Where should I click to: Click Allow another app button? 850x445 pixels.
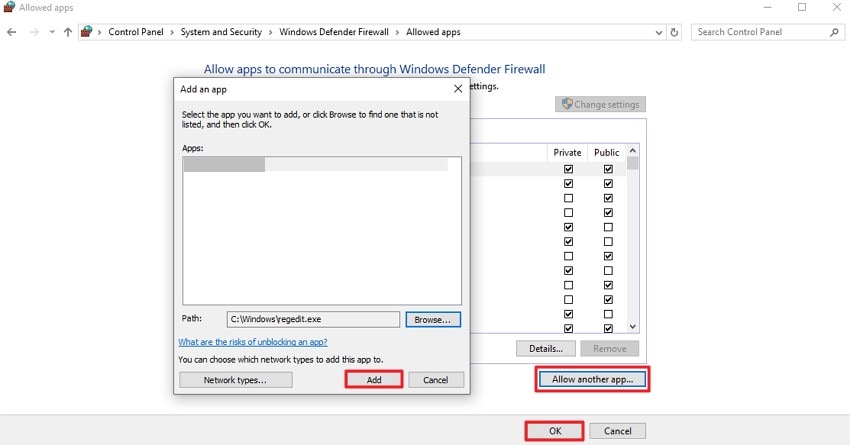pyautogui.click(x=593, y=379)
